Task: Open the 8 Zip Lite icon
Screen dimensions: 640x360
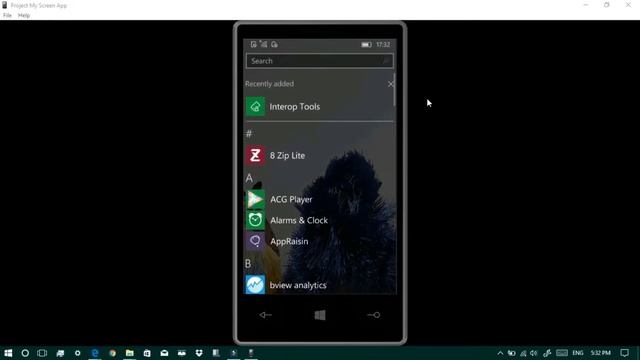Action: point(255,156)
